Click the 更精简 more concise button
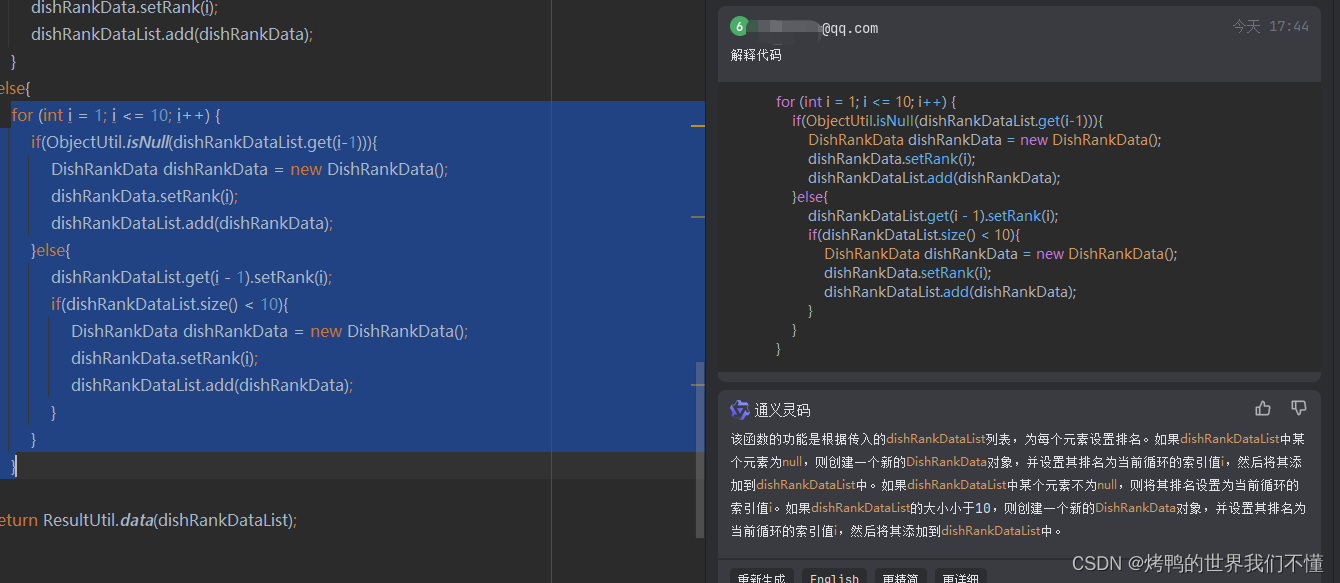1340x583 pixels. coord(900,578)
